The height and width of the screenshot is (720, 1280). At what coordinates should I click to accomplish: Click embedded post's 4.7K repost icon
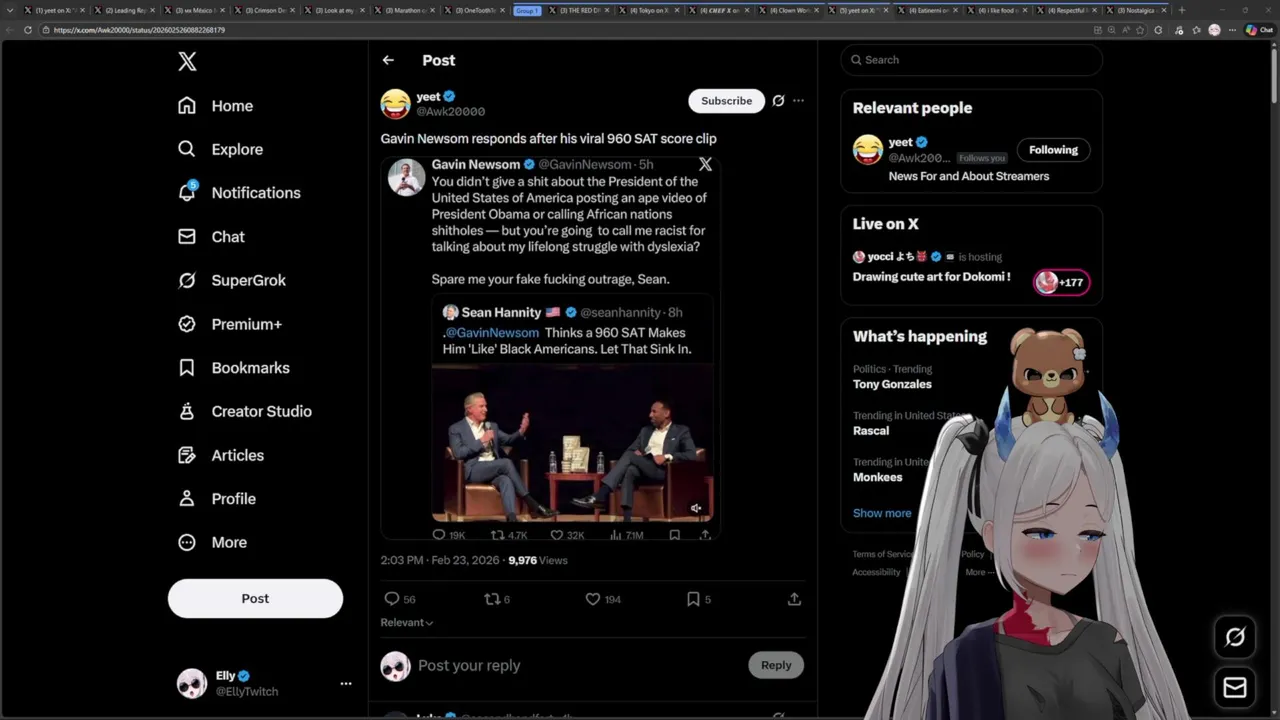[x=497, y=535]
